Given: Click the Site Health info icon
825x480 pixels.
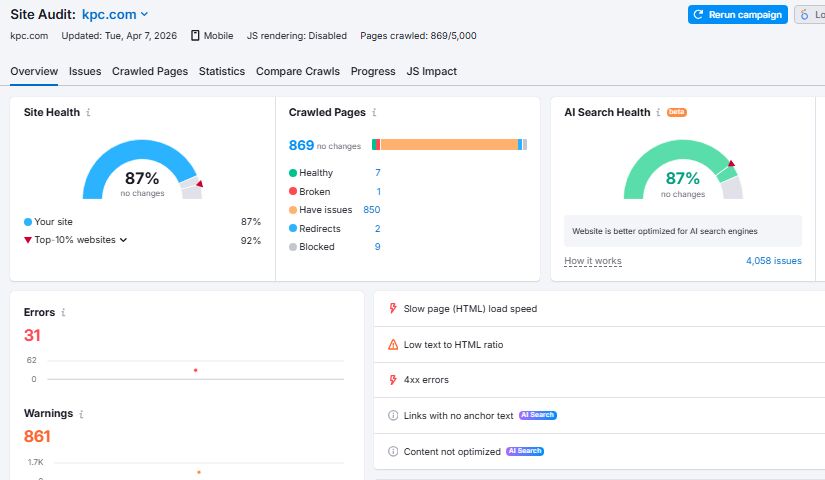Looking at the screenshot, I should 88,112.
